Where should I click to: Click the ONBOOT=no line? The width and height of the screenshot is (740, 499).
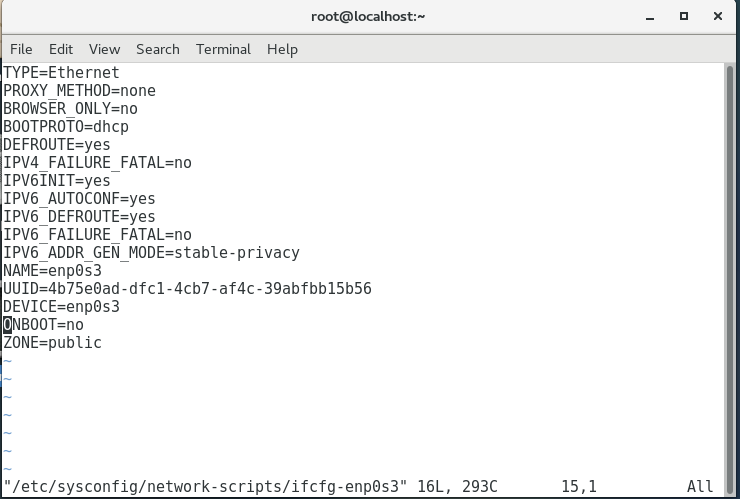tap(43, 325)
